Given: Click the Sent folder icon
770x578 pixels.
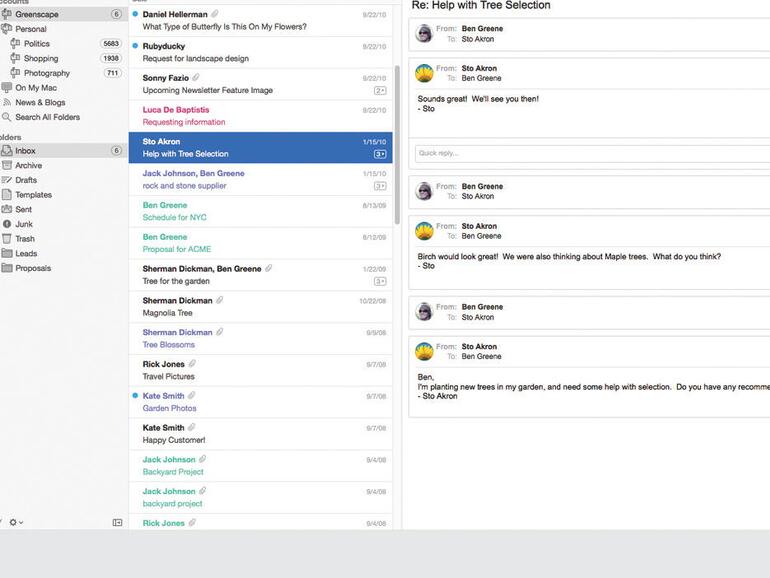Looking at the screenshot, I should click(7, 209).
